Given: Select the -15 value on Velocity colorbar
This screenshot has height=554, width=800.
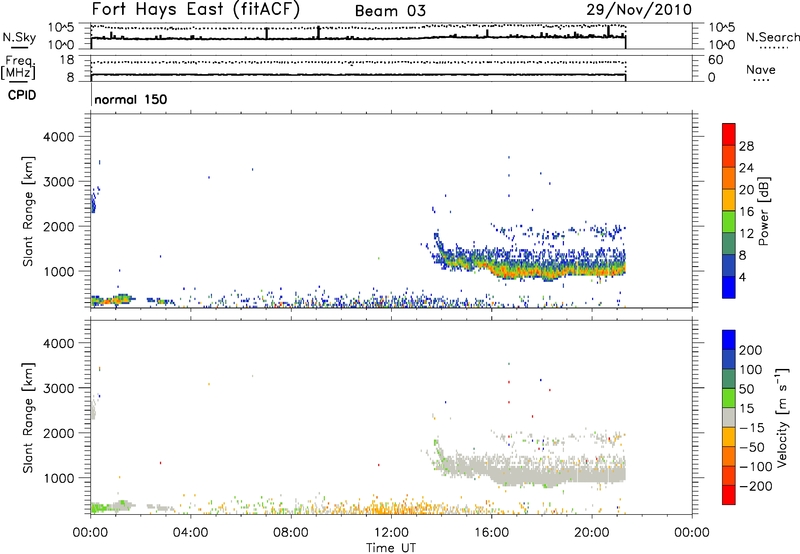Looking at the screenshot, I should coord(752,428).
